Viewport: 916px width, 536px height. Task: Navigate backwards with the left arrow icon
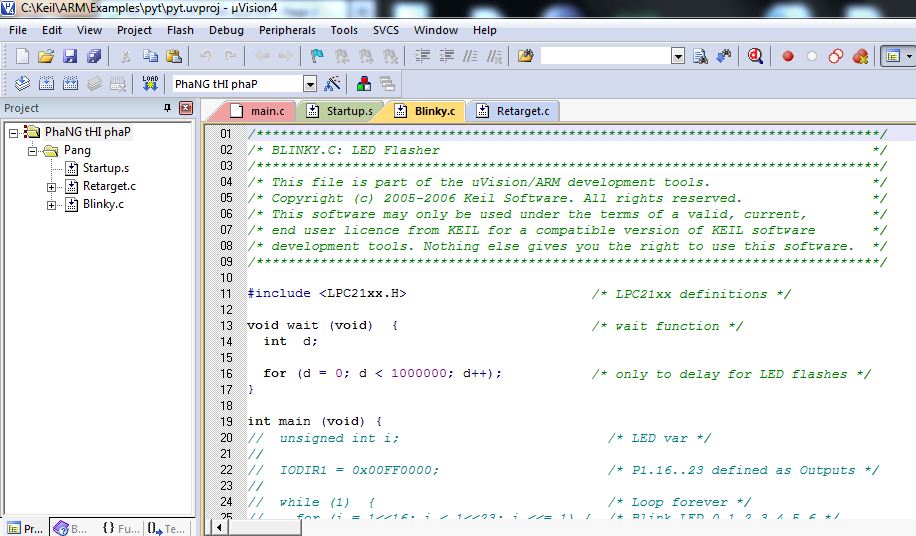point(262,56)
